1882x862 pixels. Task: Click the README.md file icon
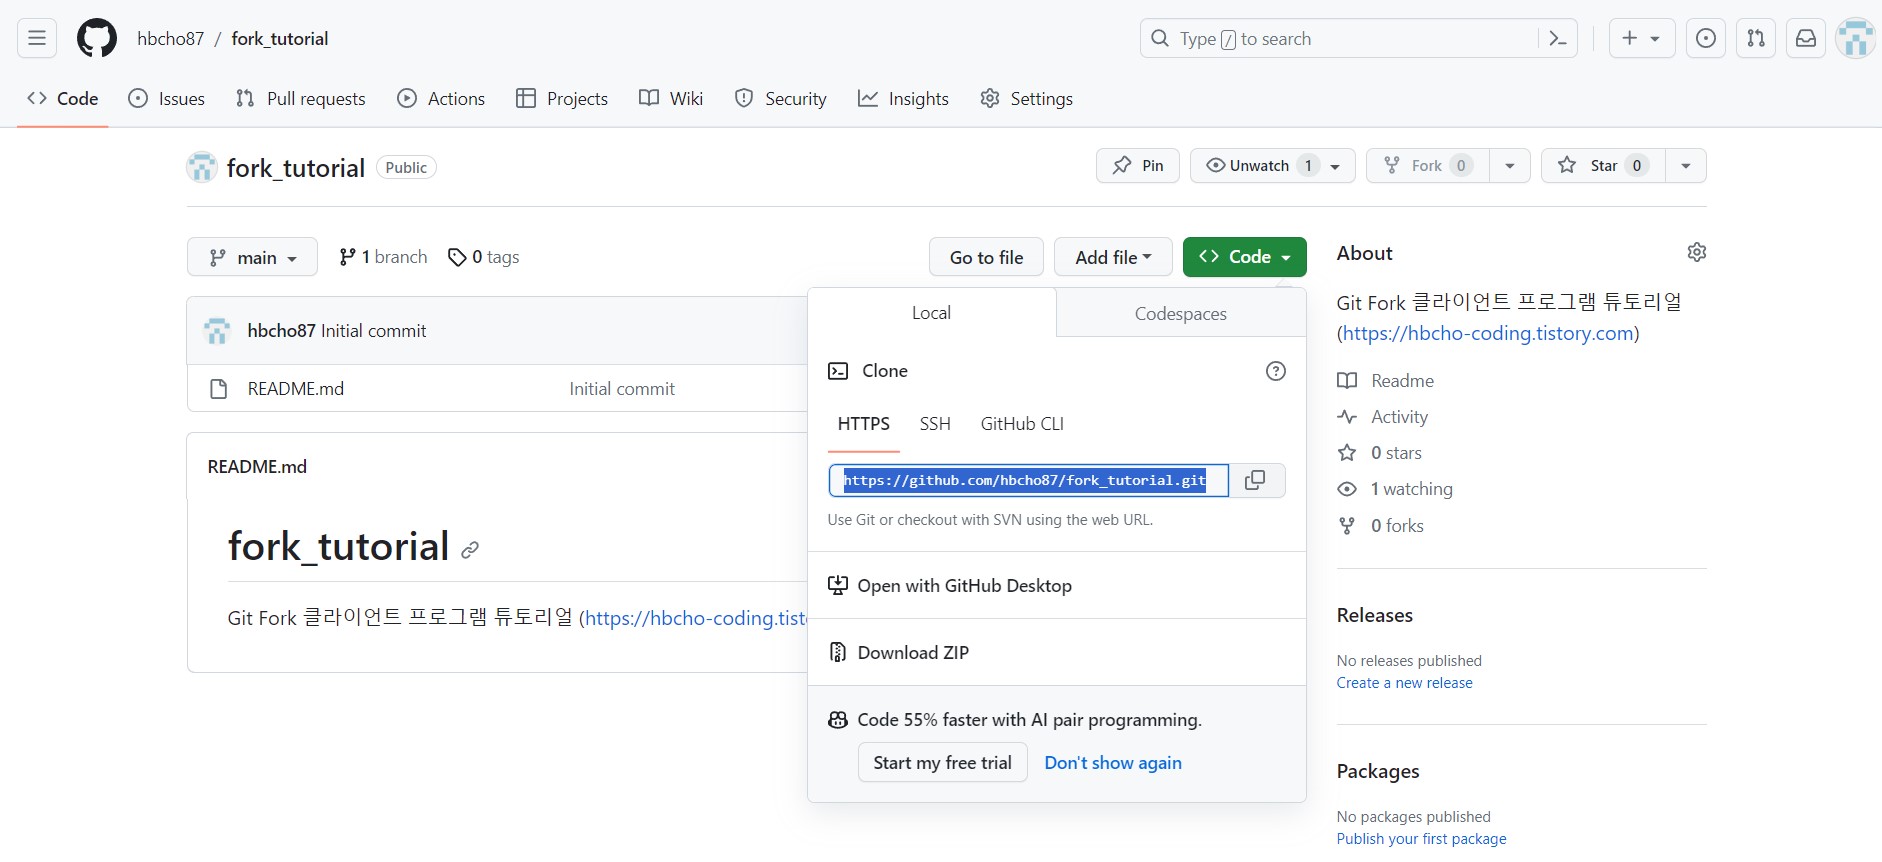219,389
